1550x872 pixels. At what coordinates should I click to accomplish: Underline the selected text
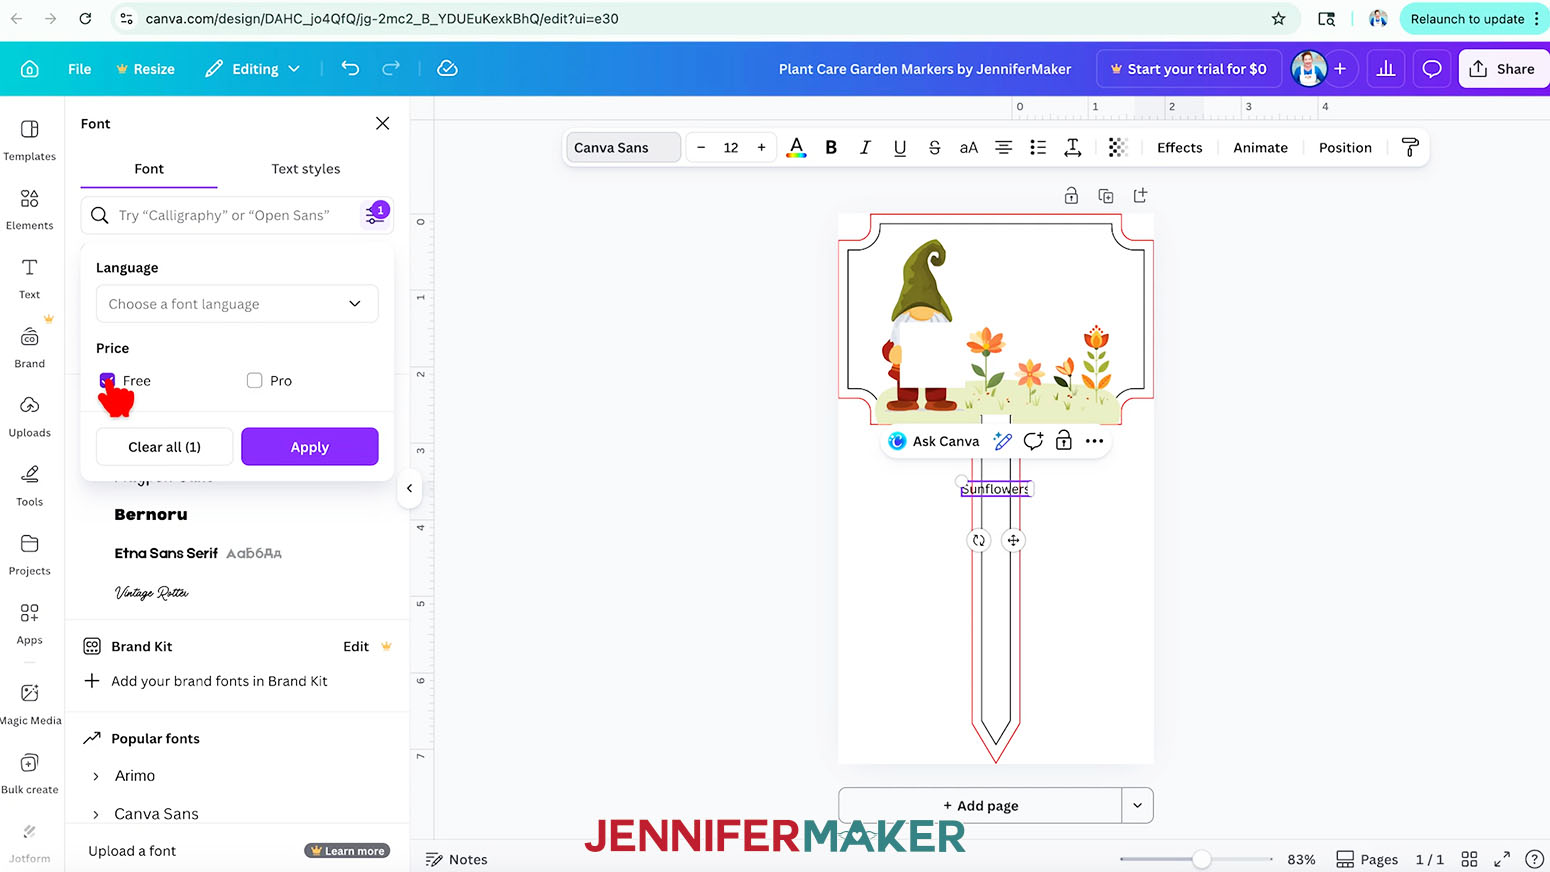click(900, 147)
